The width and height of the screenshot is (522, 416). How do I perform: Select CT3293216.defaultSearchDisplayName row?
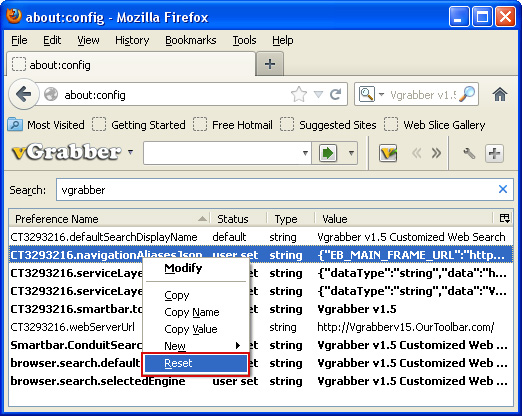coord(261,237)
